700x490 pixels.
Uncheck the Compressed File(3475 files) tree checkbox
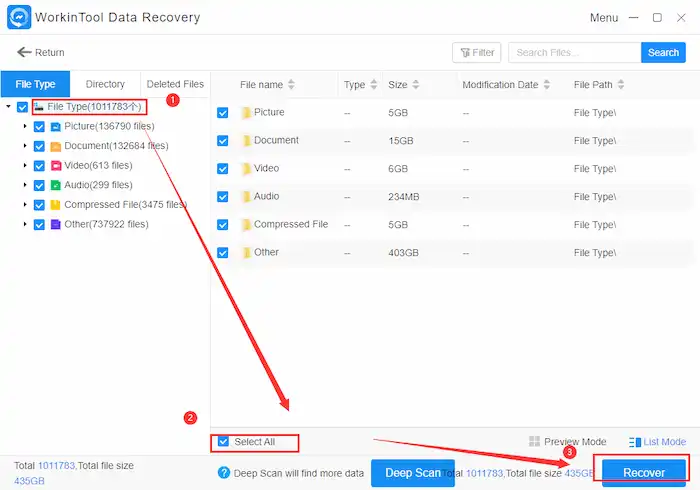coord(39,205)
